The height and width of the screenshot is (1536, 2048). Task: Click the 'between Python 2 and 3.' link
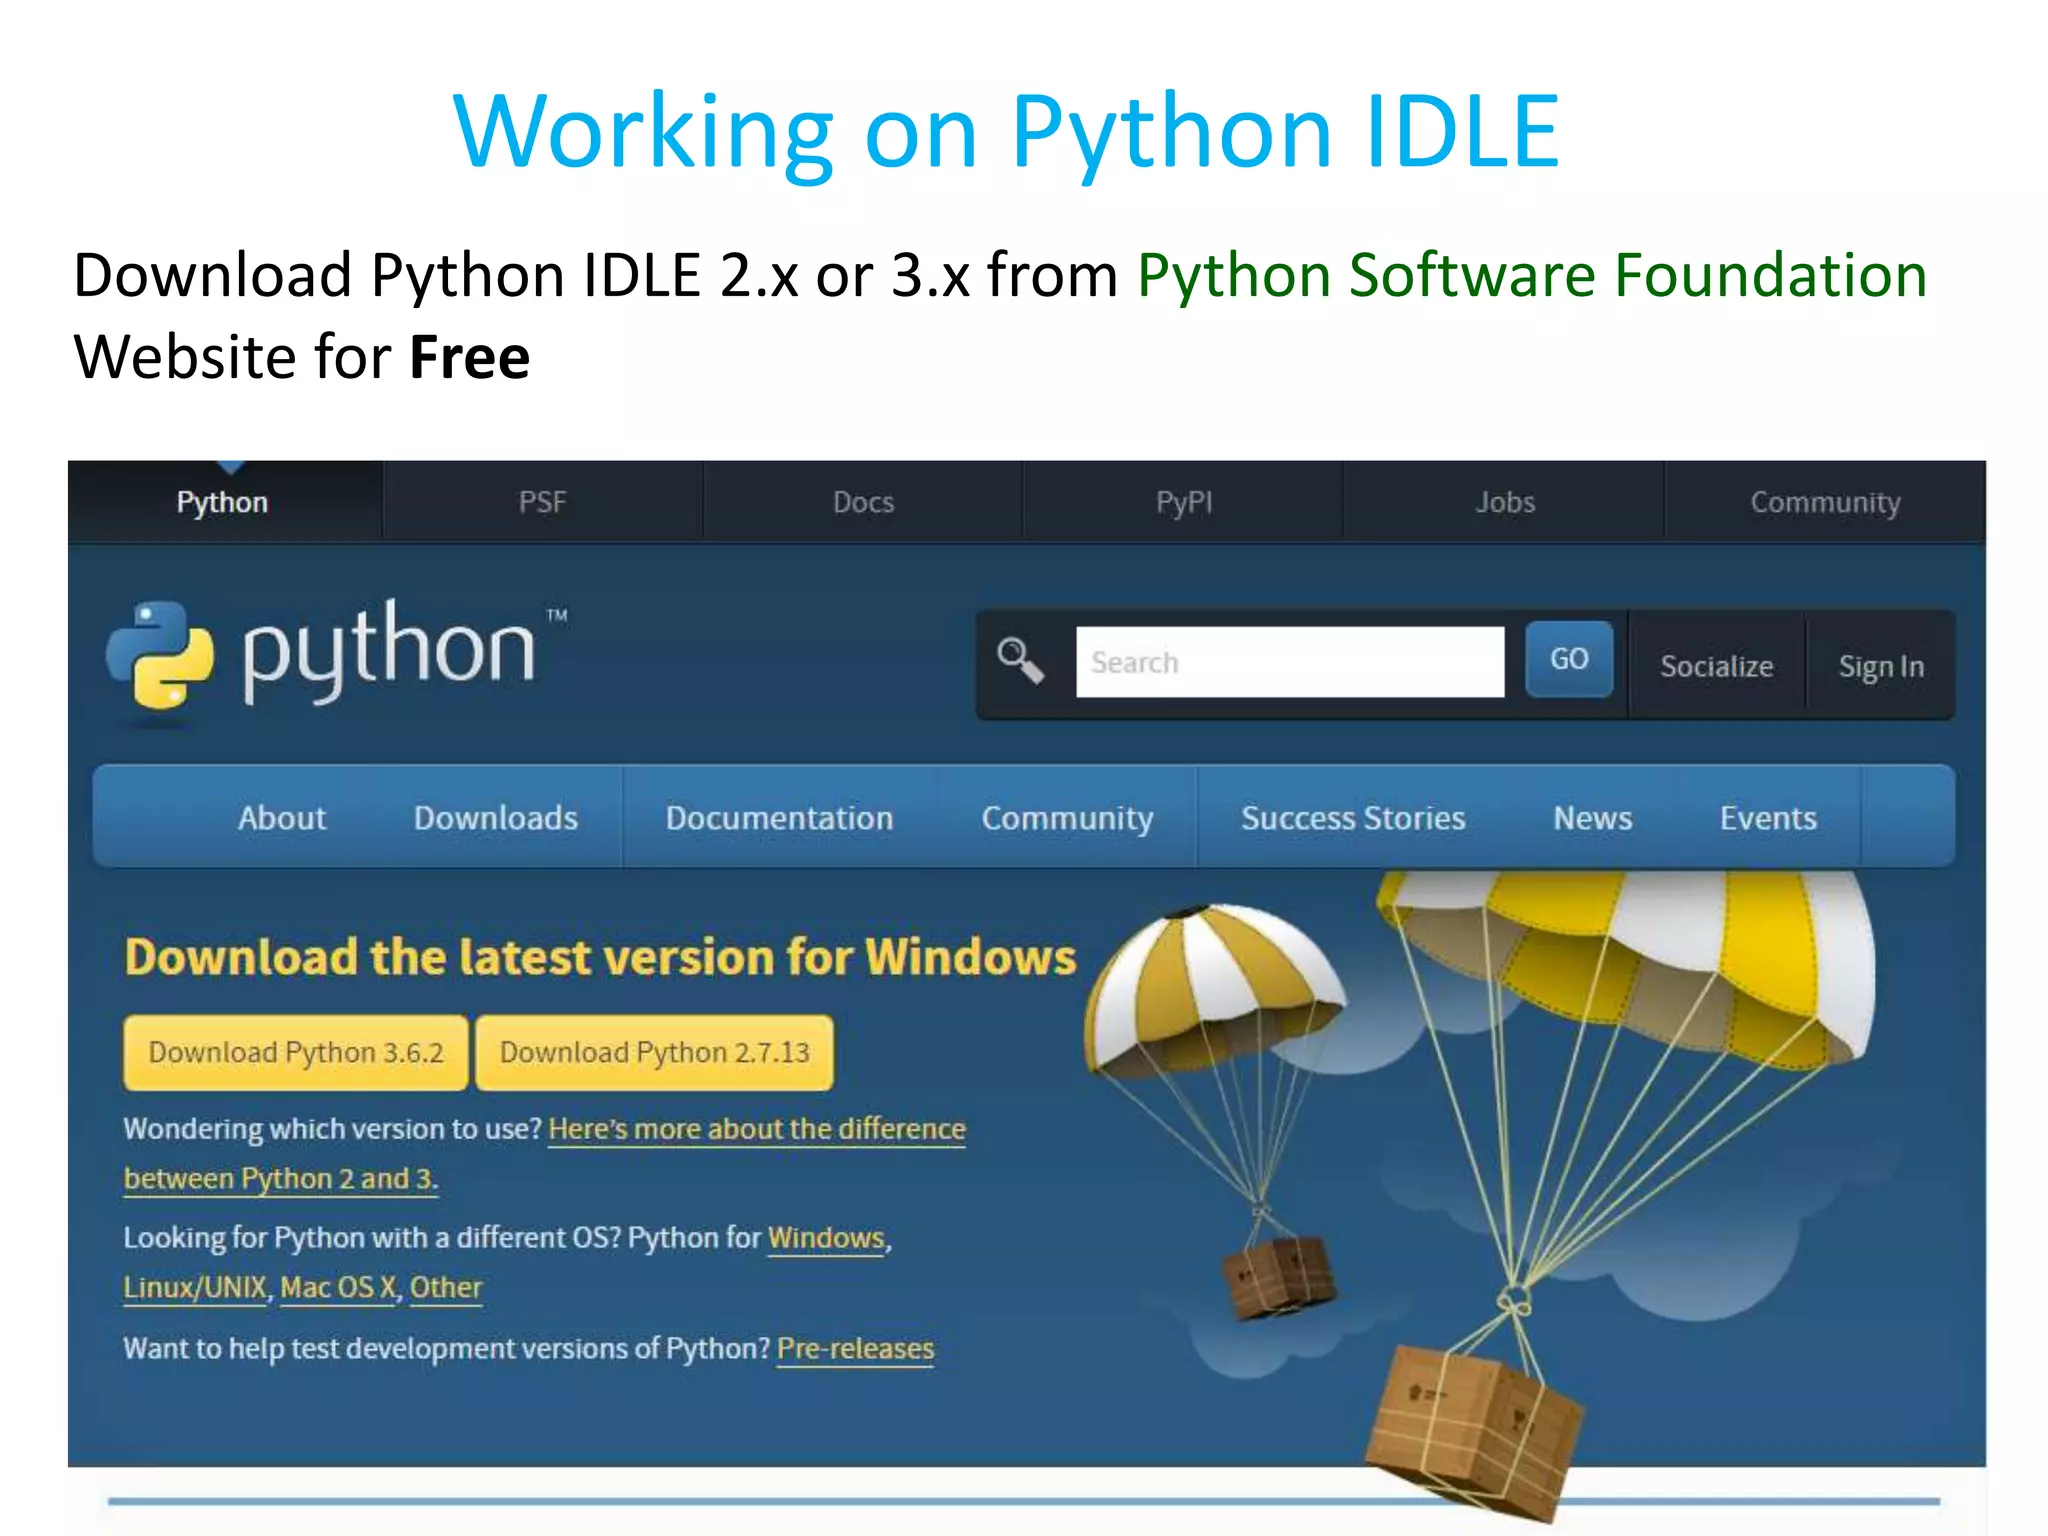[281, 1179]
